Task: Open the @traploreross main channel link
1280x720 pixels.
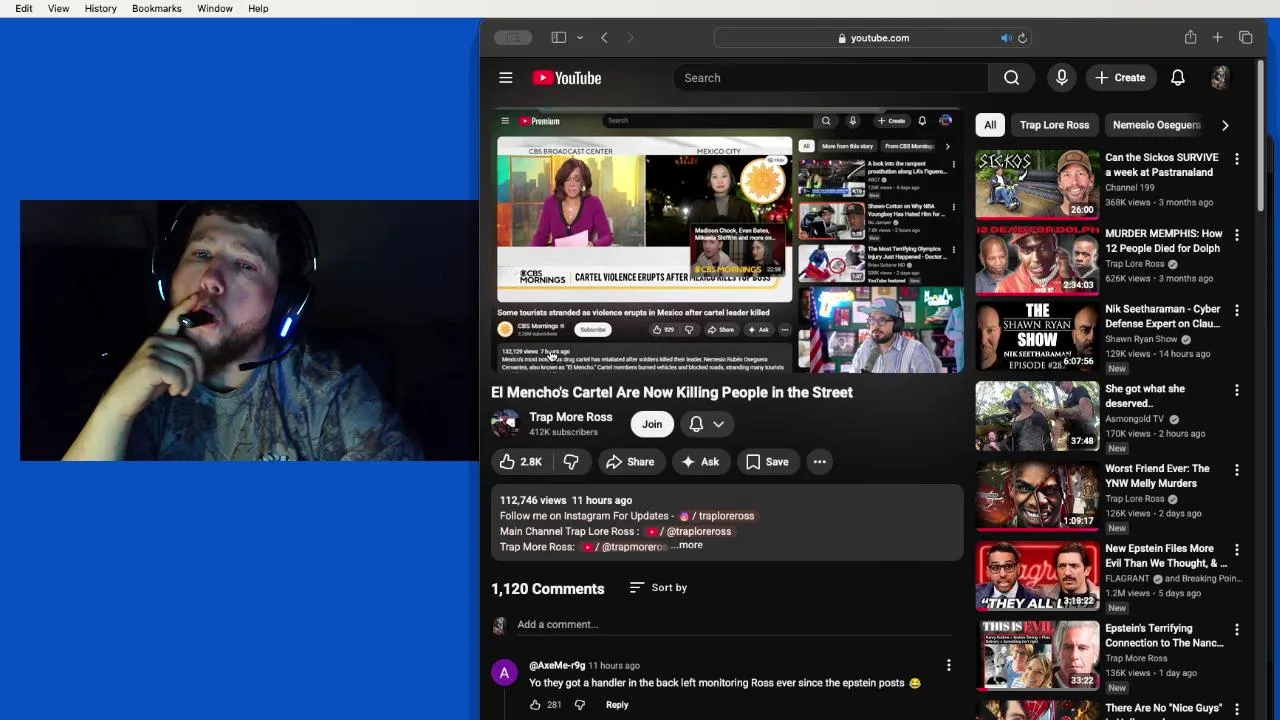Action: click(689, 532)
